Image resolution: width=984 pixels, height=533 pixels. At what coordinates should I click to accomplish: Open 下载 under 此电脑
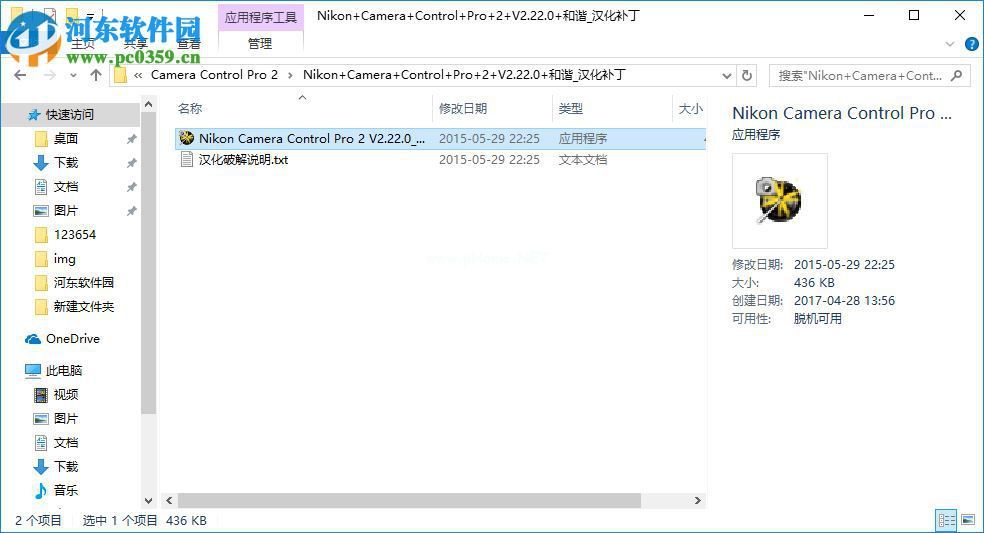pos(66,466)
